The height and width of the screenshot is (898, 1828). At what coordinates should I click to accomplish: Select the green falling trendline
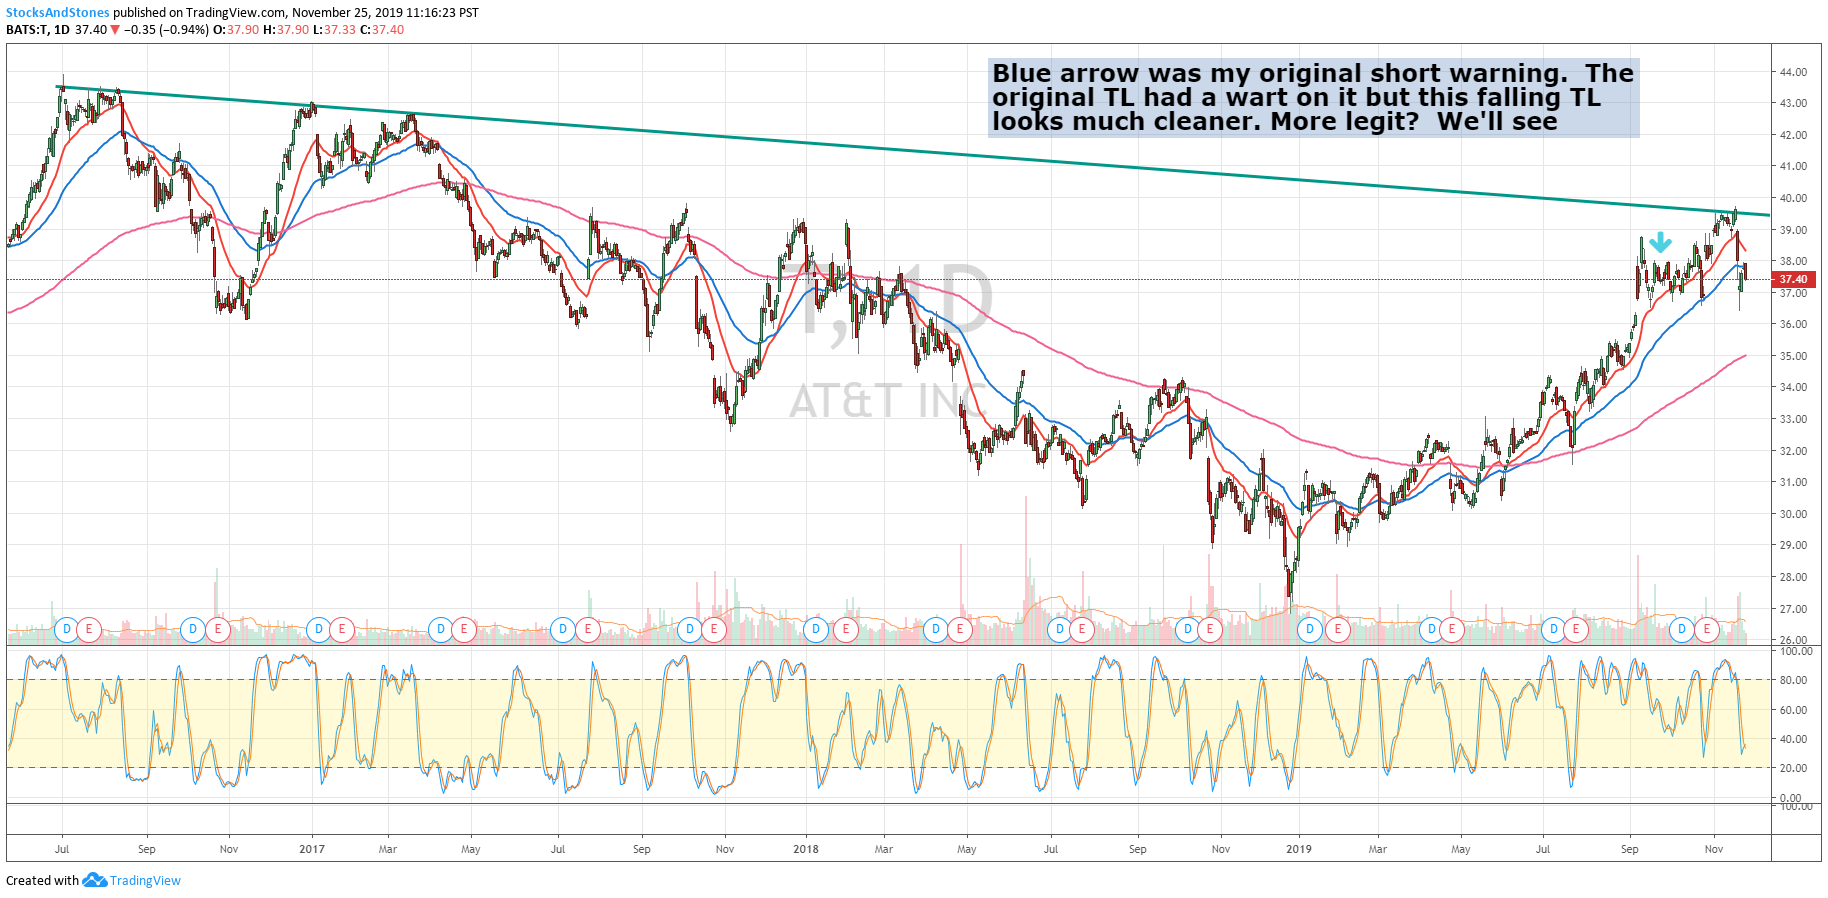(915, 151)
